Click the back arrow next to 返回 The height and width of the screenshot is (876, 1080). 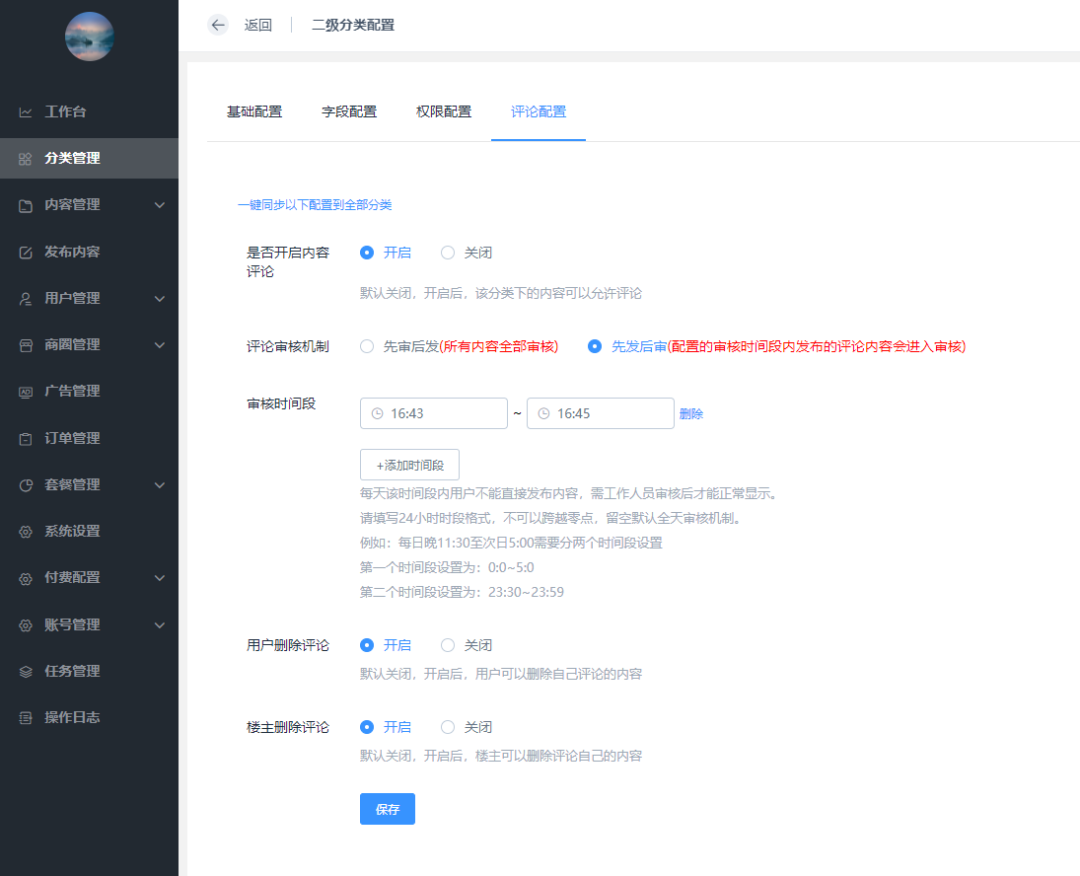coord(217,25)
